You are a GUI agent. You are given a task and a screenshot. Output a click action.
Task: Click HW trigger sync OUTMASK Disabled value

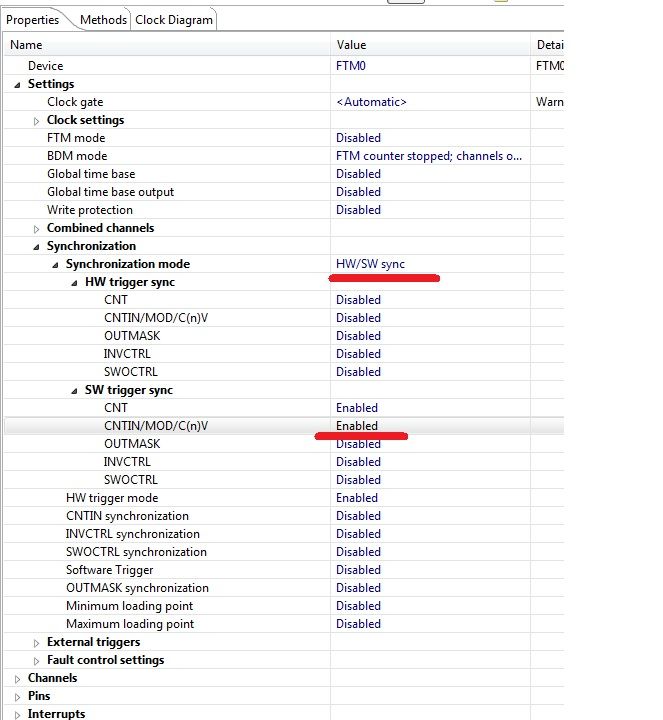click(358, 336)
